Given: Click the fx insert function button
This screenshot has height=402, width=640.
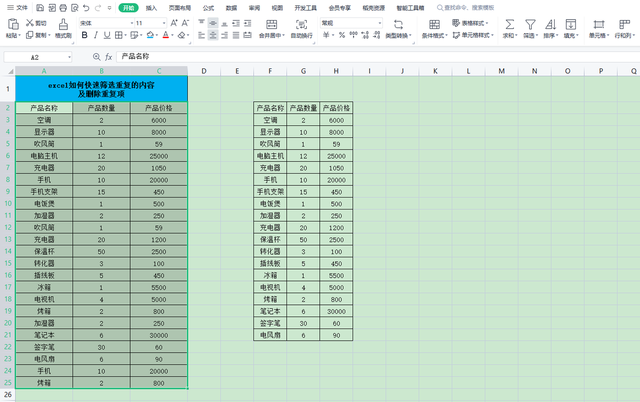Looking at the screenshot, I should click(109, 57).
